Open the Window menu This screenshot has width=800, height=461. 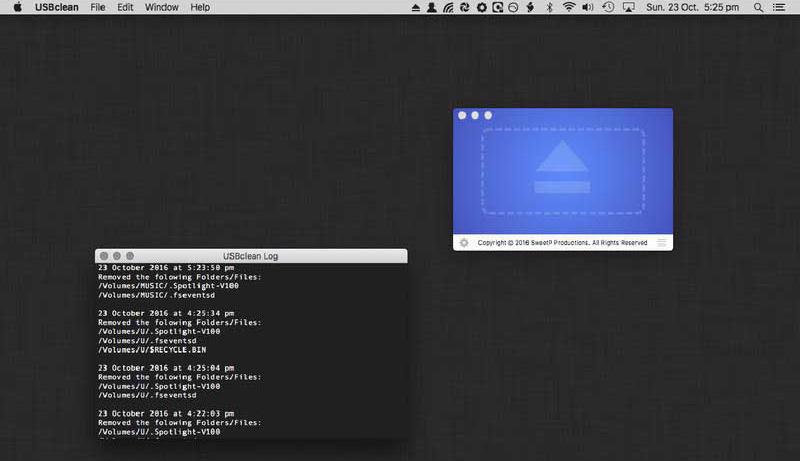point(161,7)
